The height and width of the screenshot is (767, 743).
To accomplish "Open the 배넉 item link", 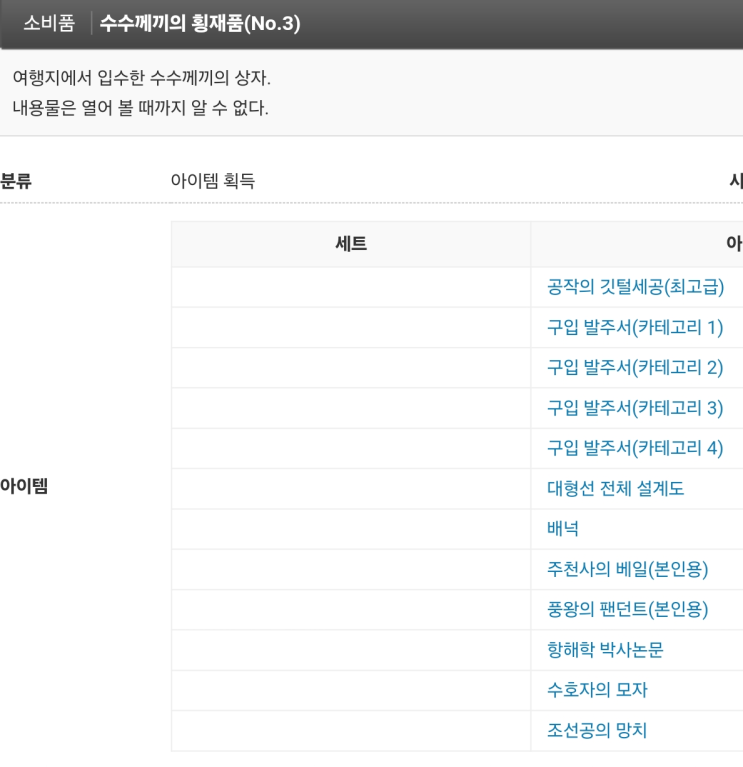I will 563,529.
